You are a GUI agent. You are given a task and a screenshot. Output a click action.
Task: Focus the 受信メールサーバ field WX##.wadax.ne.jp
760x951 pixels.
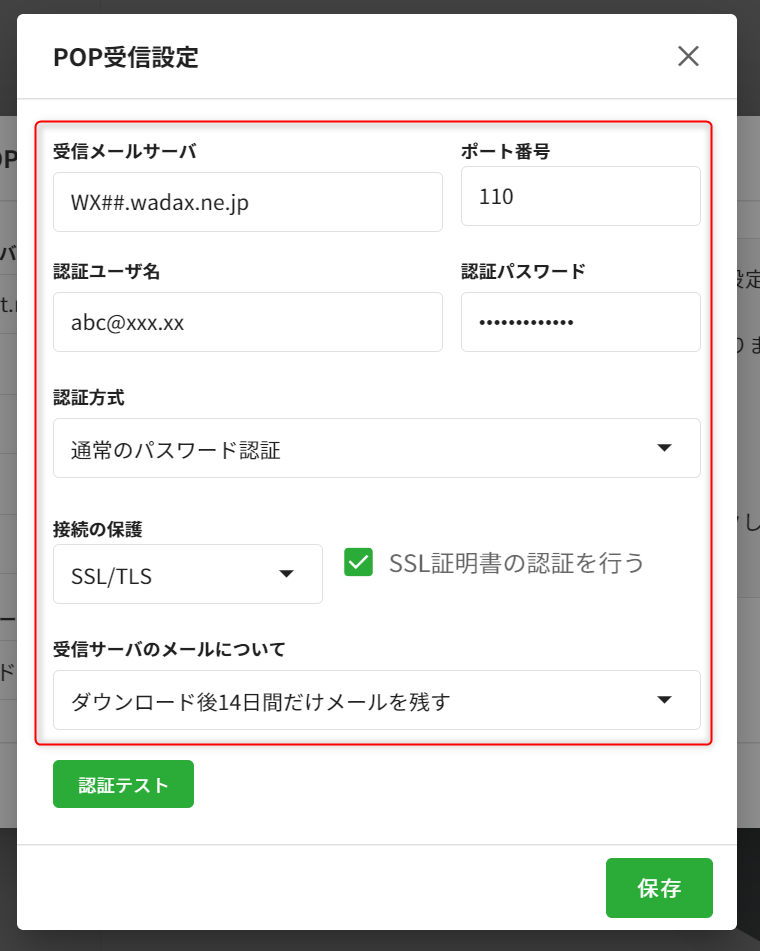[248, 202]
